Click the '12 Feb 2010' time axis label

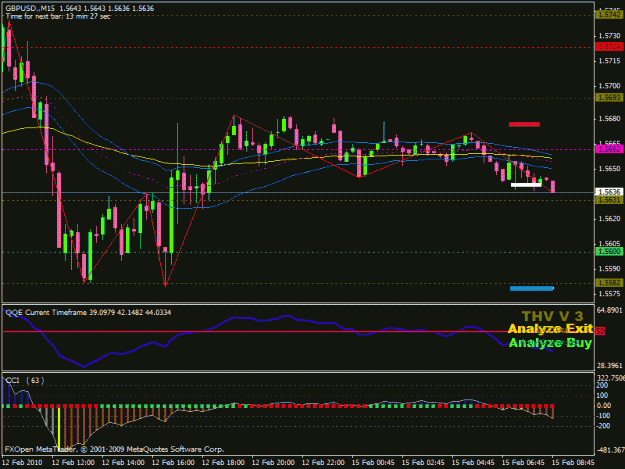[22, 462]
